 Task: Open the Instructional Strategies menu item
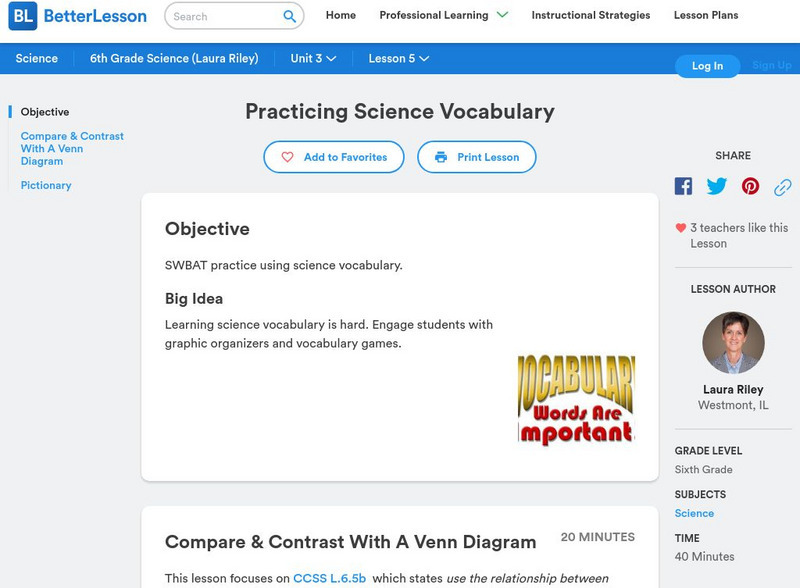point(590,15)
